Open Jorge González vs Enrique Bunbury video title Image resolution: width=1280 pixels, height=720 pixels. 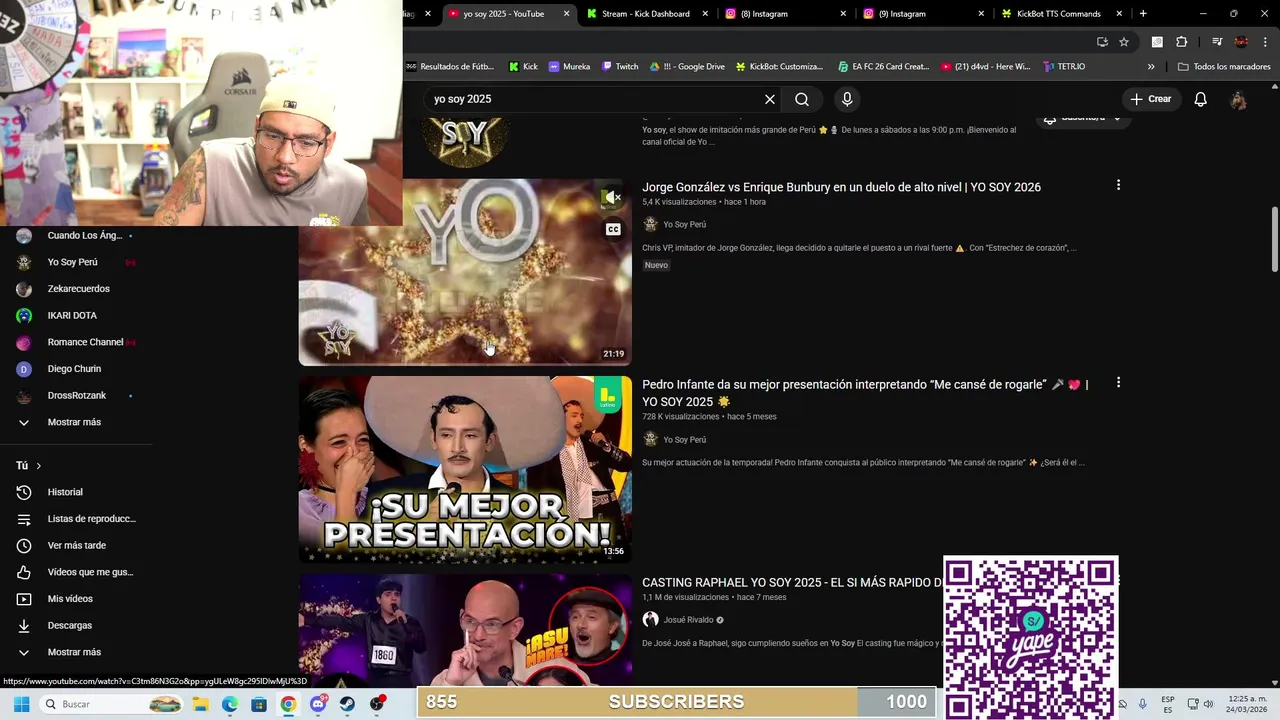click(841, 187)
